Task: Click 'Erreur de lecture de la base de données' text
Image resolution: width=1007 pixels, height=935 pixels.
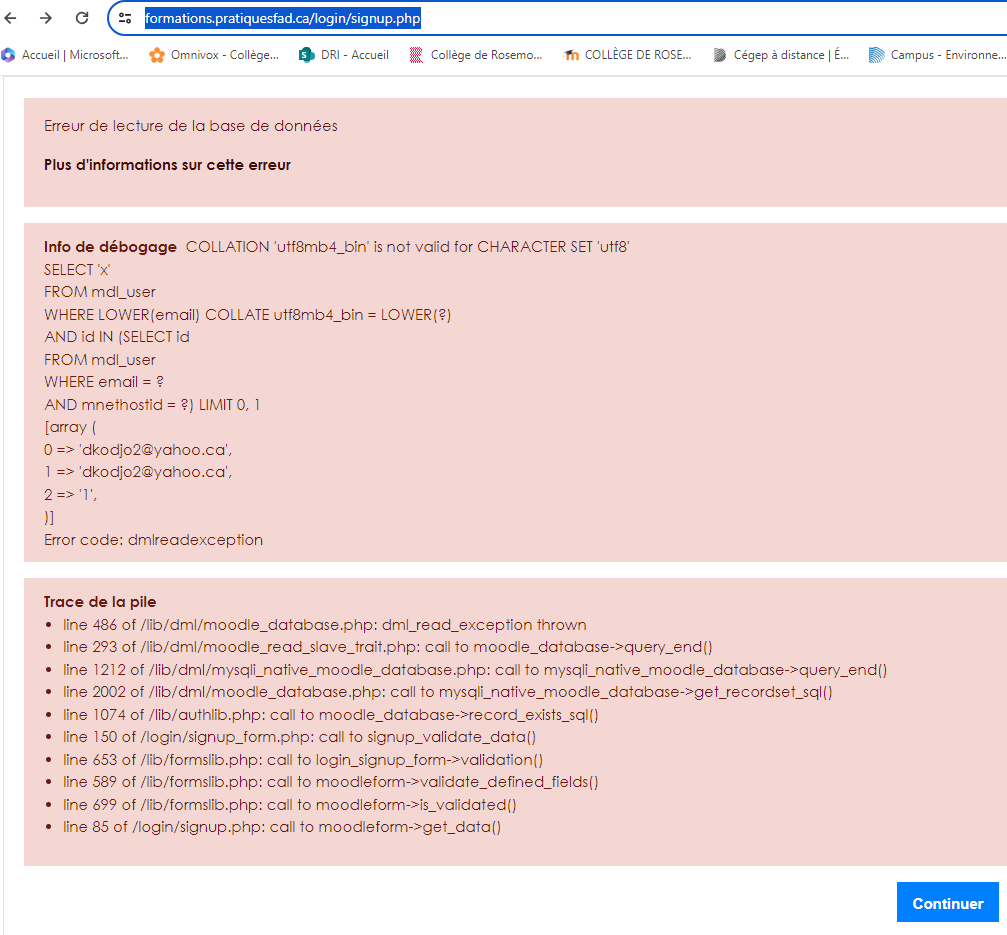Action: (x=190, y=126)
